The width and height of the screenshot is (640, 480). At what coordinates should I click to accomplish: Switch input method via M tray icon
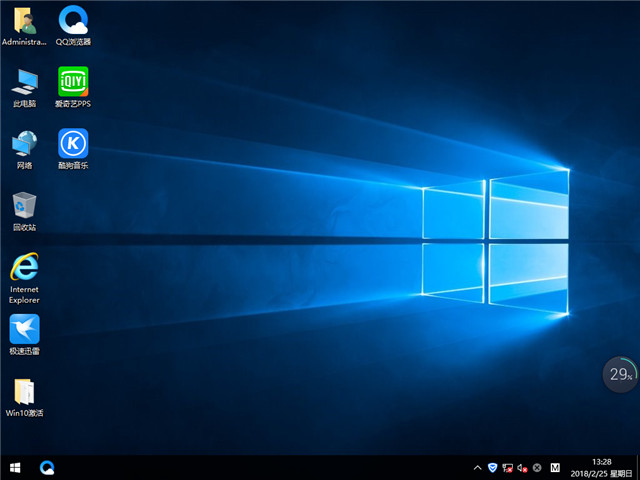coord(555,468)
